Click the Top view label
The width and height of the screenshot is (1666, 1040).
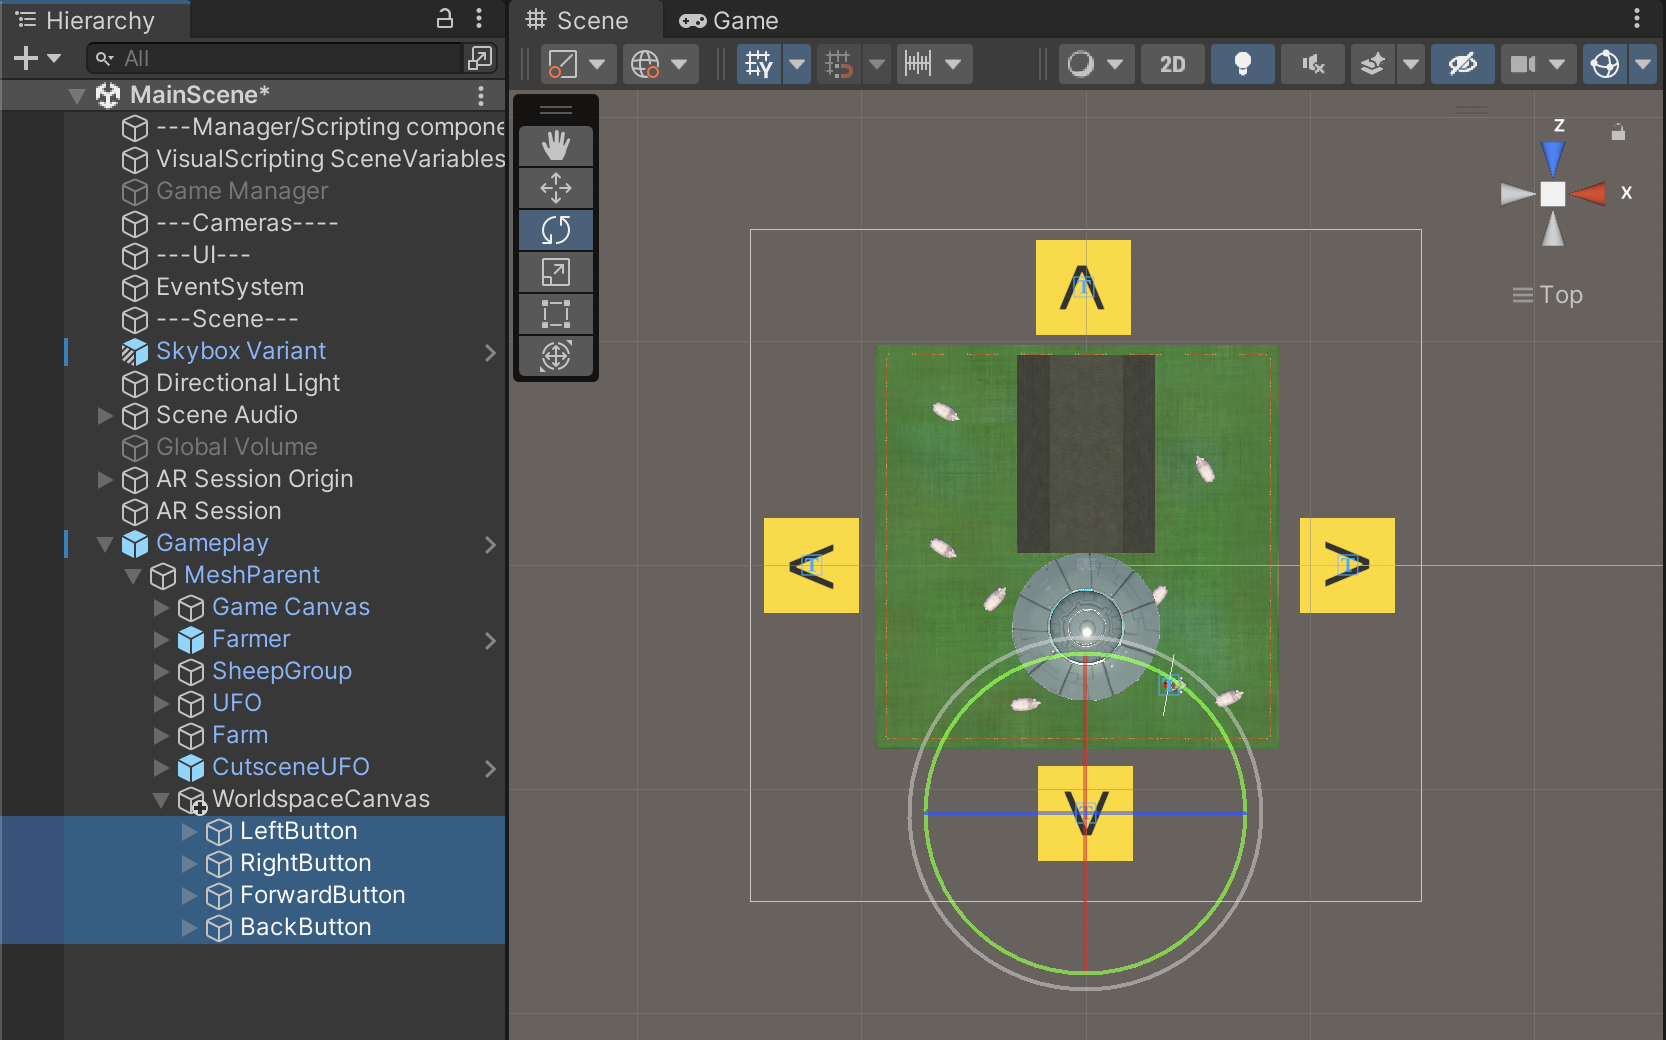point(1560,295)
